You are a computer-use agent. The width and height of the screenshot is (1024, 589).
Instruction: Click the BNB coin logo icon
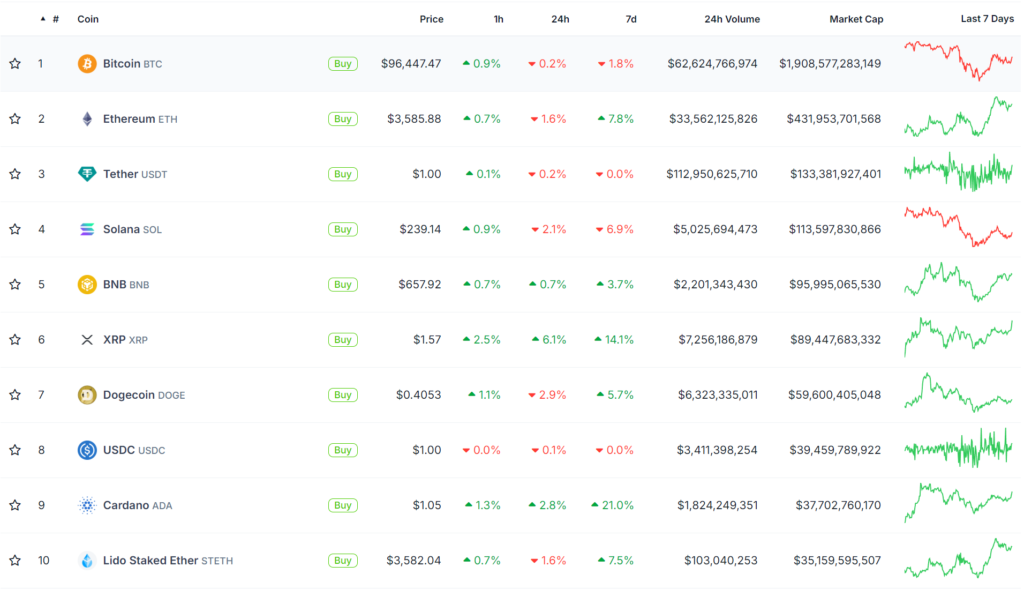point(87,285)
